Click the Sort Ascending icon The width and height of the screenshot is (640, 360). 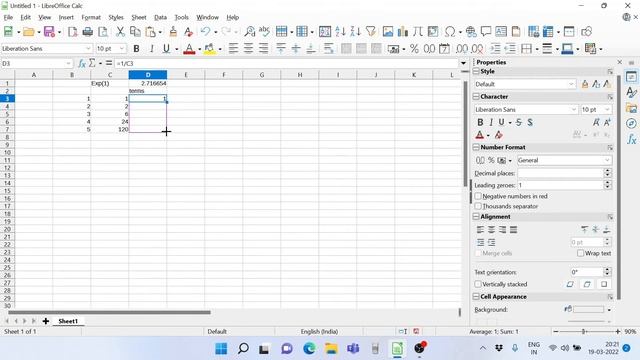tap(340, 31)
